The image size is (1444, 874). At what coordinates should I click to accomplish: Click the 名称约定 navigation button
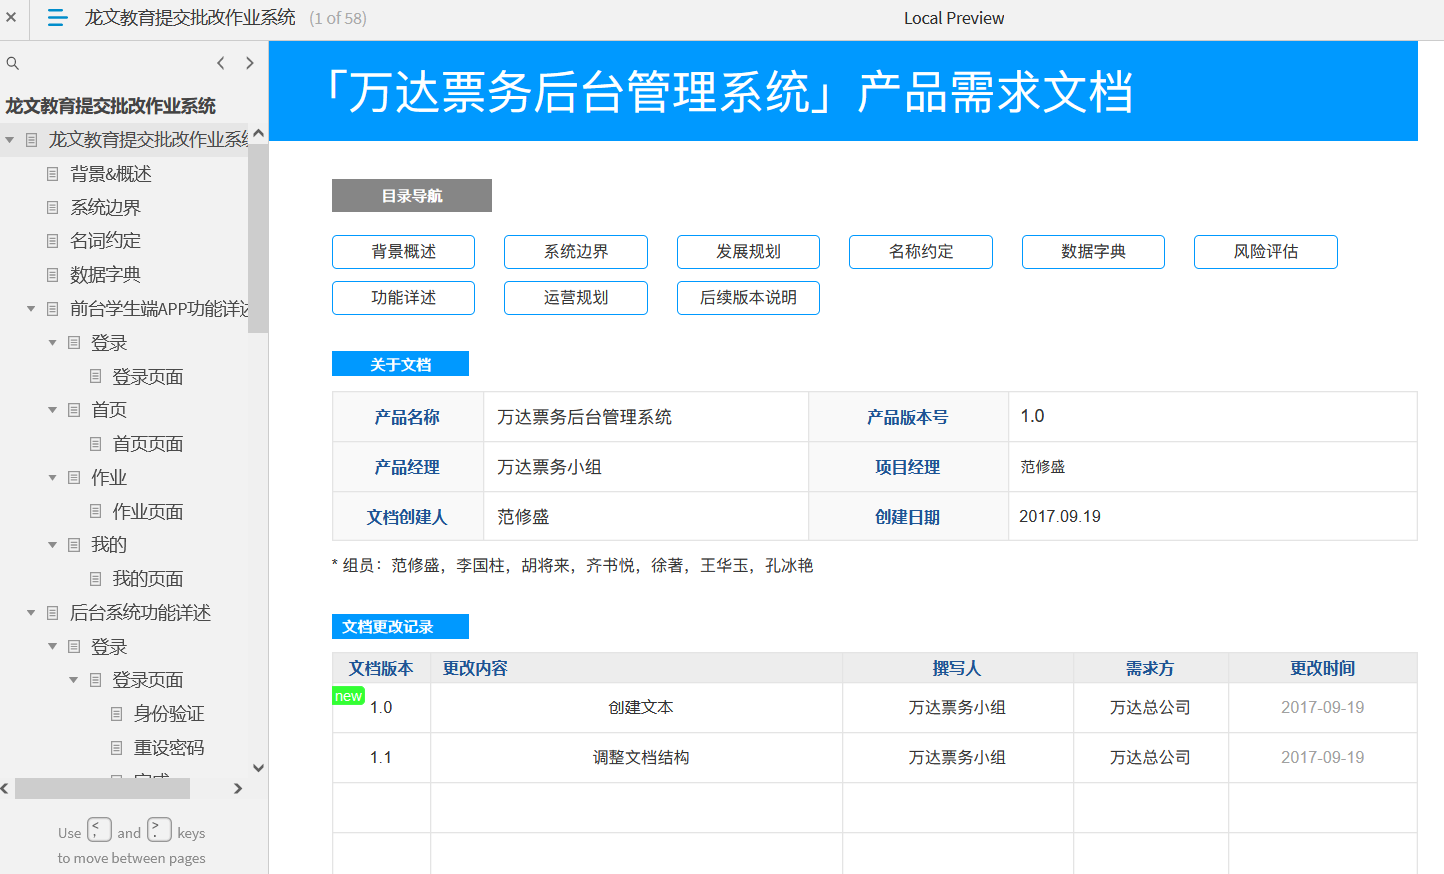coord(921,252)
